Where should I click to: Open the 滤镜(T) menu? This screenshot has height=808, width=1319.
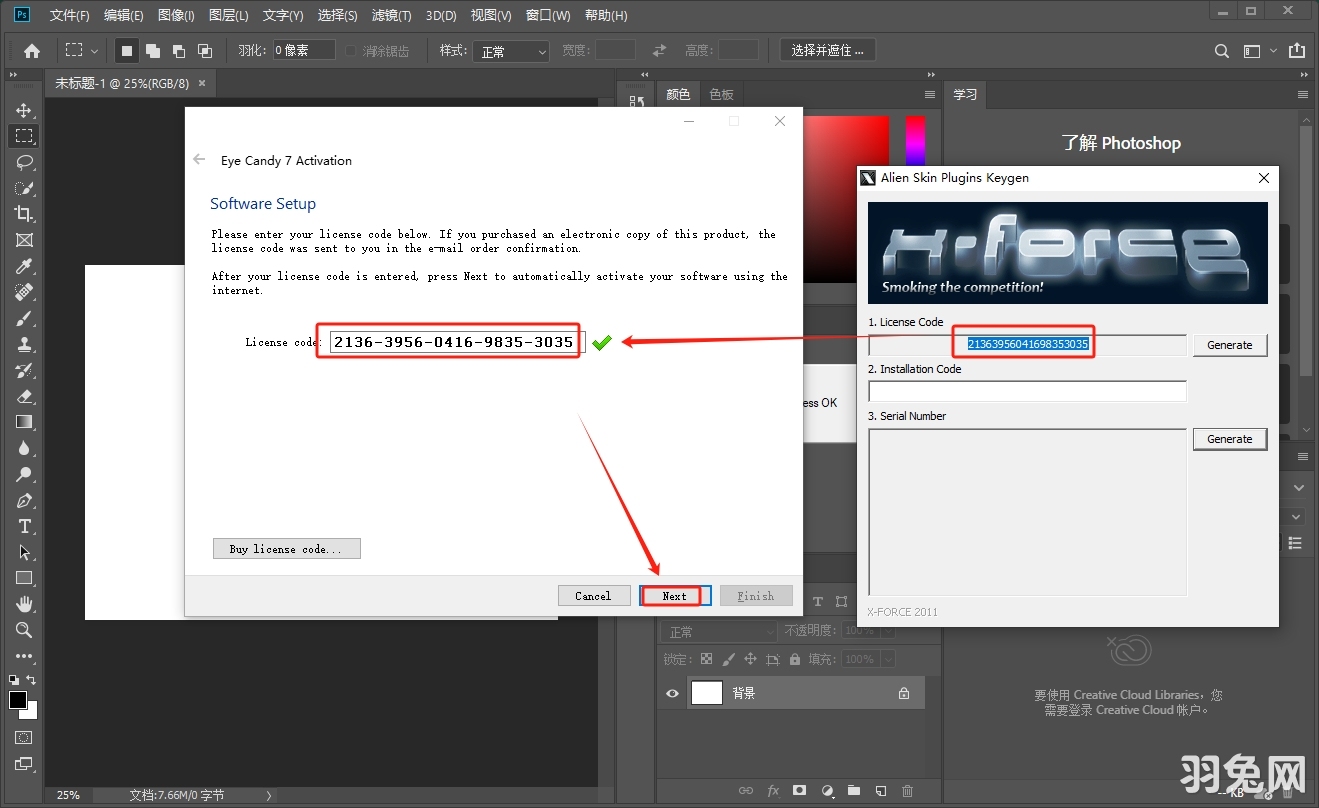[x=391, y=15]
